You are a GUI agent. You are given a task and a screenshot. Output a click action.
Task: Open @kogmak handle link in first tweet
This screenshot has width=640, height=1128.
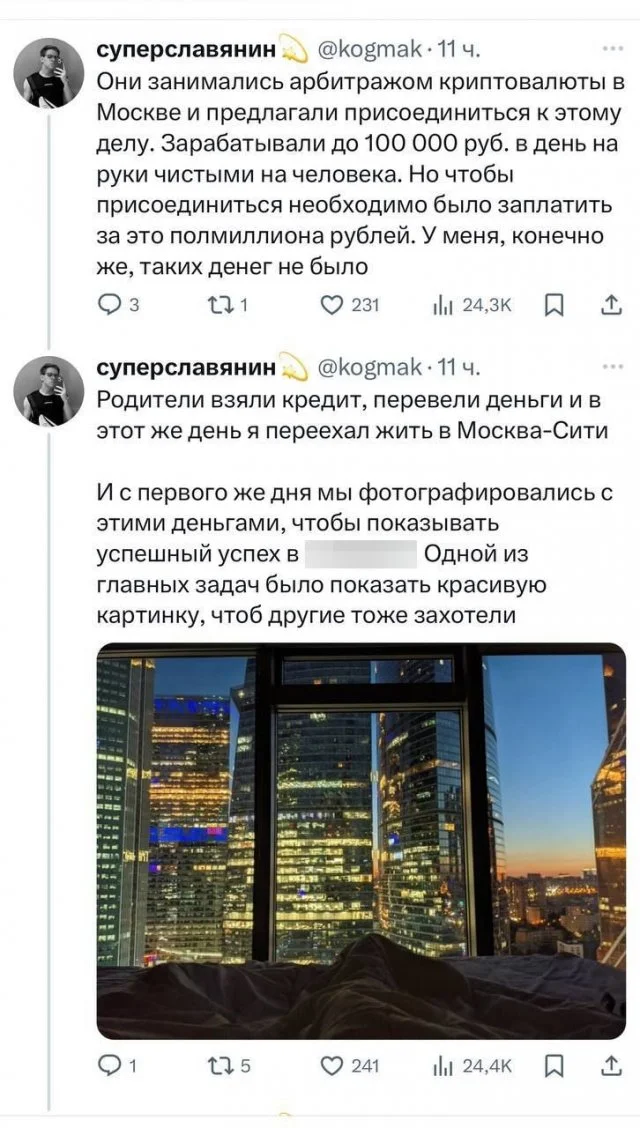[369, 49]
